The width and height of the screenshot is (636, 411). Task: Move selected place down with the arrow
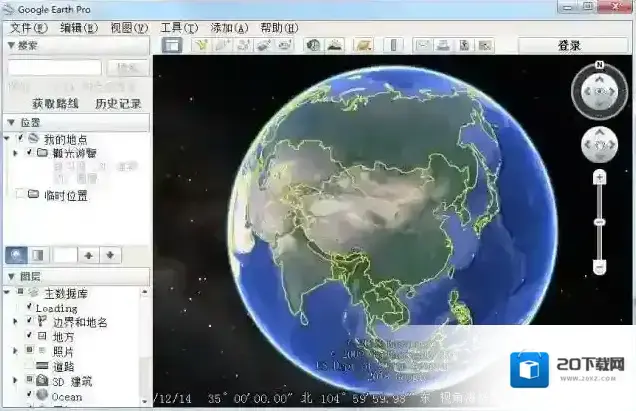(x=110, y=255)
